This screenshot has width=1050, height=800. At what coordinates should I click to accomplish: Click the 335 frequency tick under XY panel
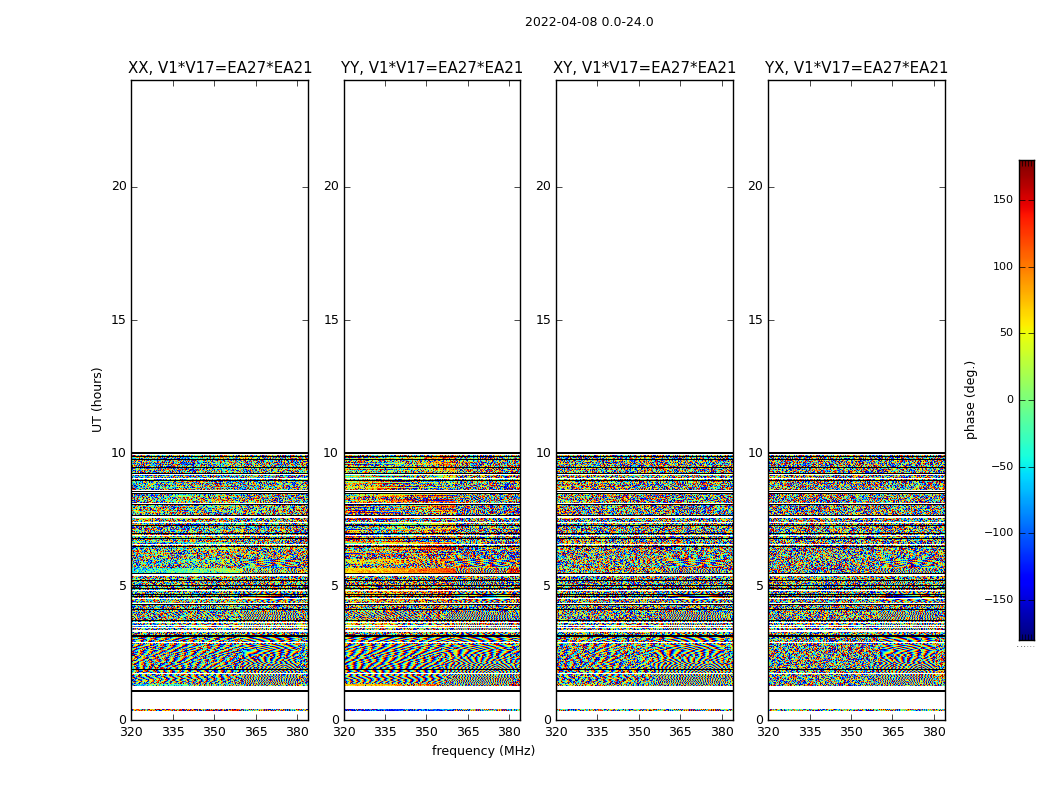pos(597,732)
